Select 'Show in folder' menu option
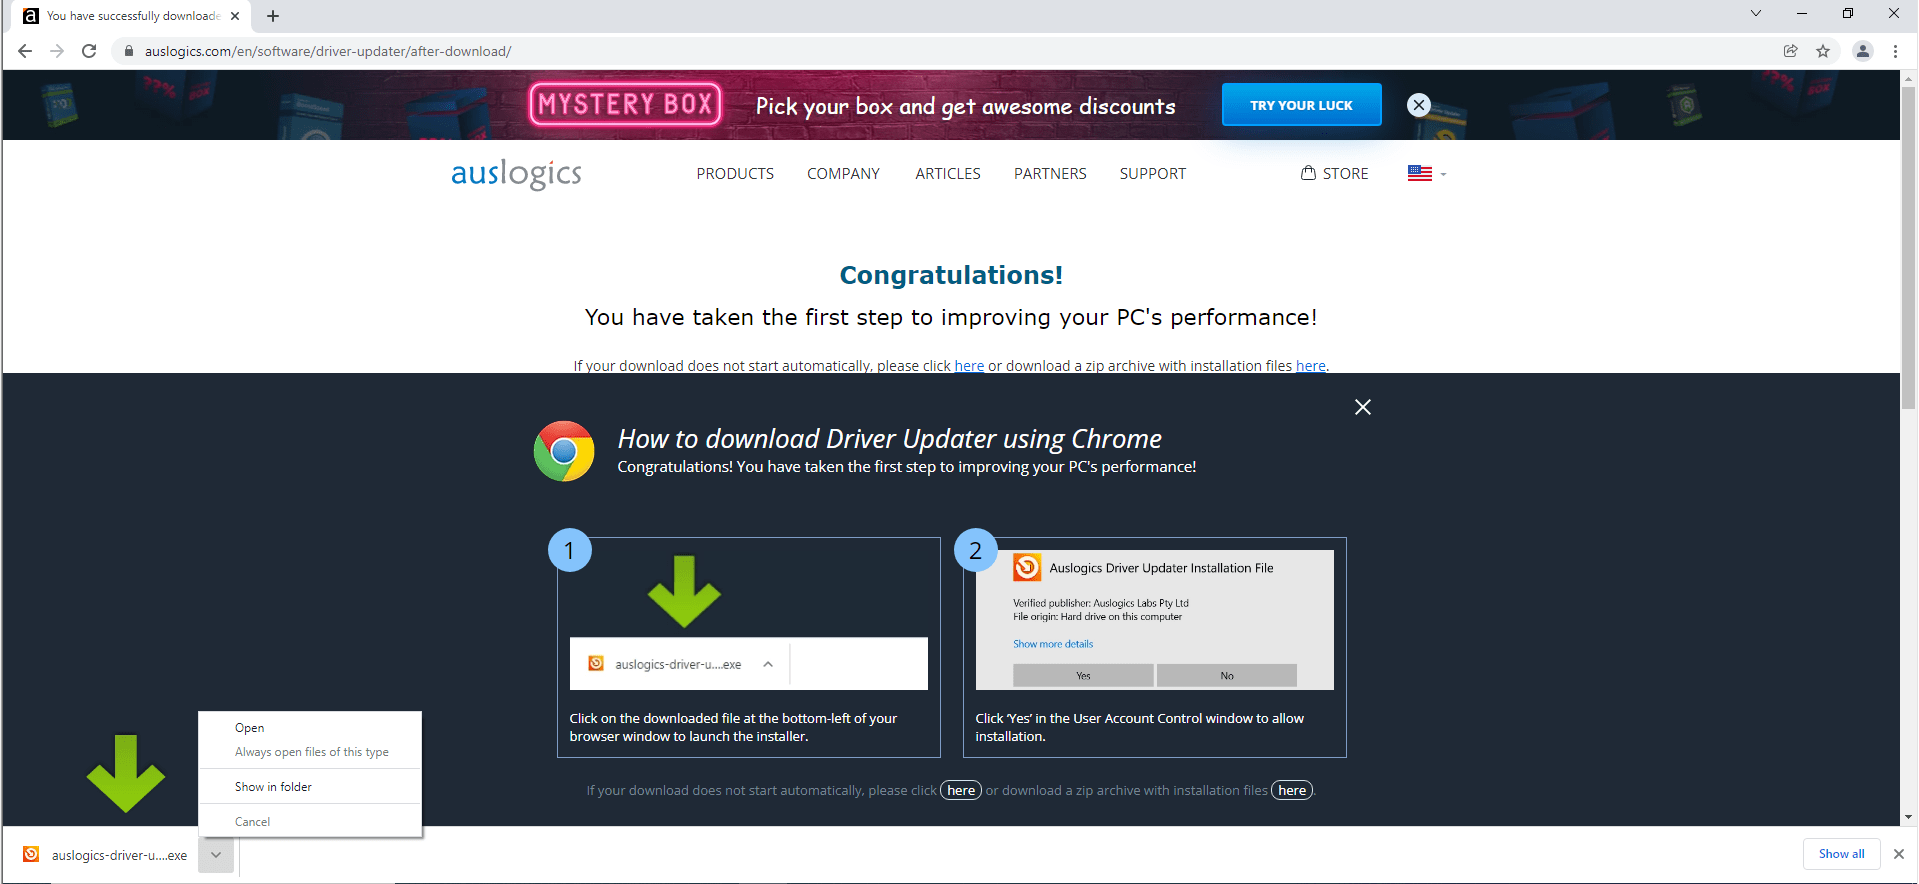The image size is (1919, 884). (310, 787)
